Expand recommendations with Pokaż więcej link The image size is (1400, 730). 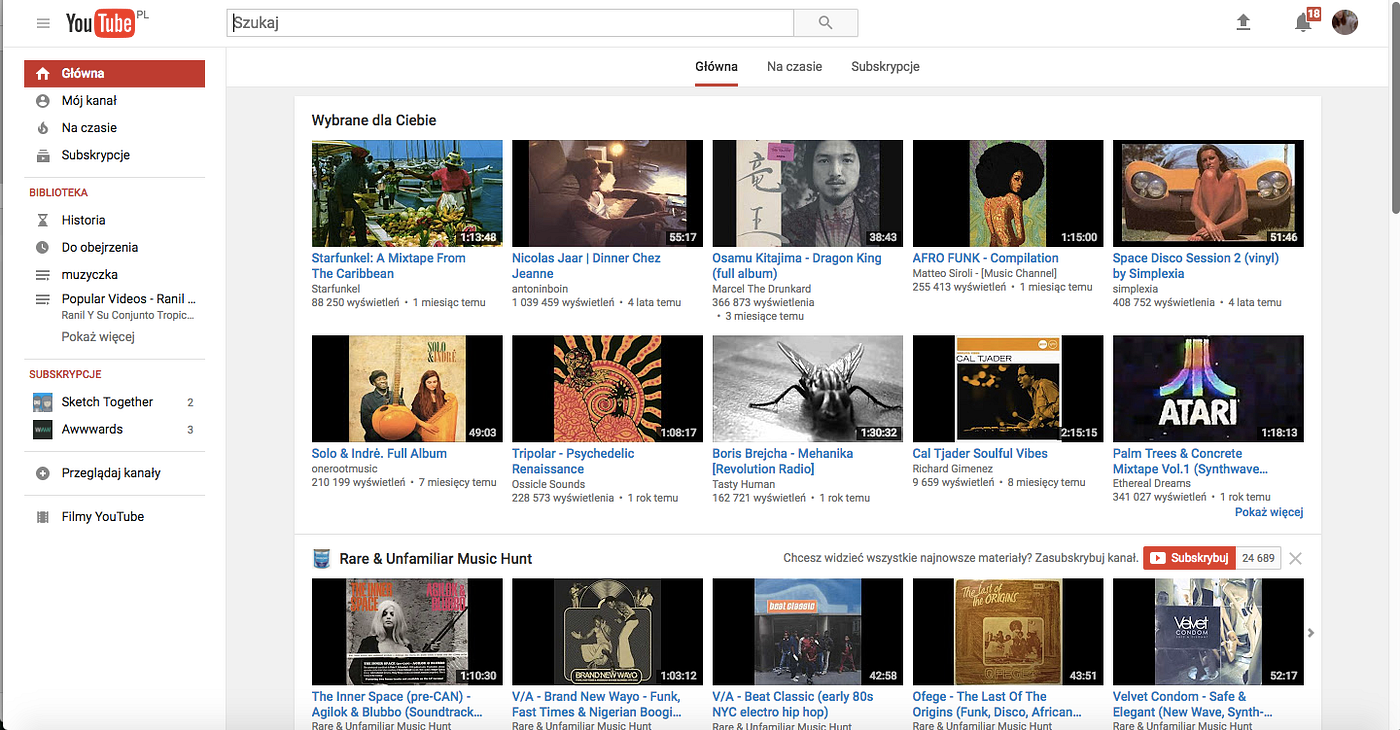tap(1269, 512)
